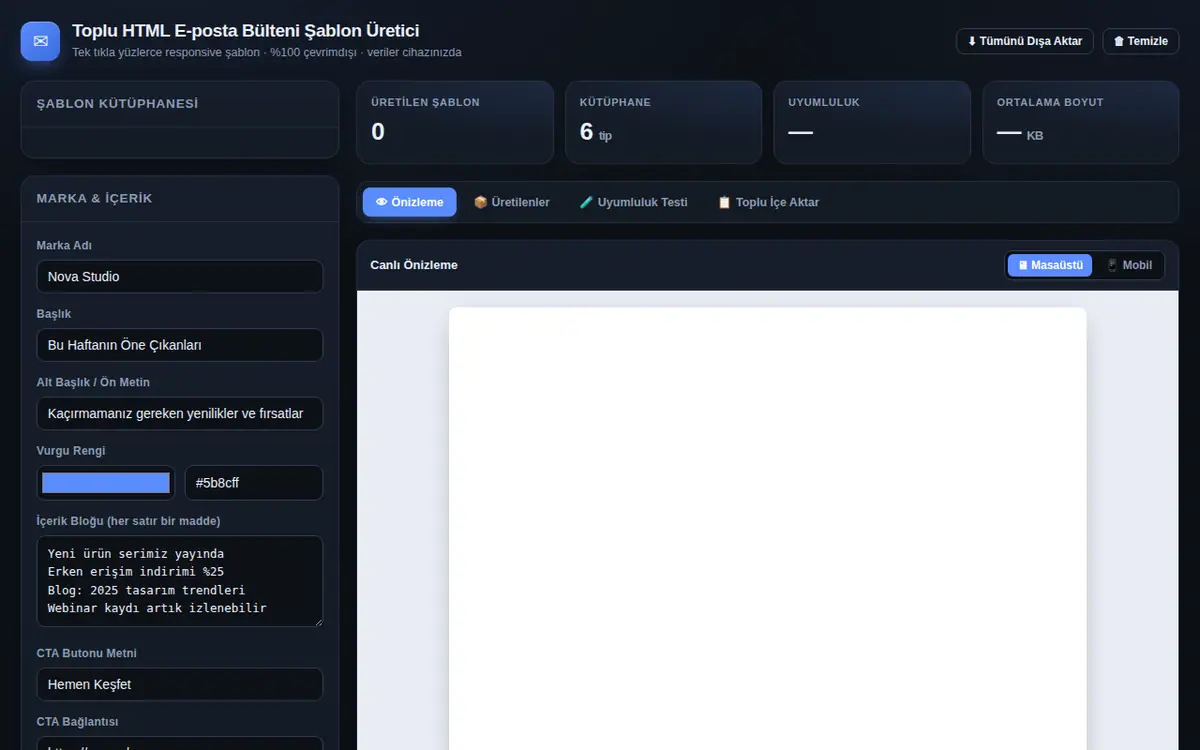Focus the CTA Butonu Metni field
This screenshot has width=1200, height=750.
[x=180, y=684]
